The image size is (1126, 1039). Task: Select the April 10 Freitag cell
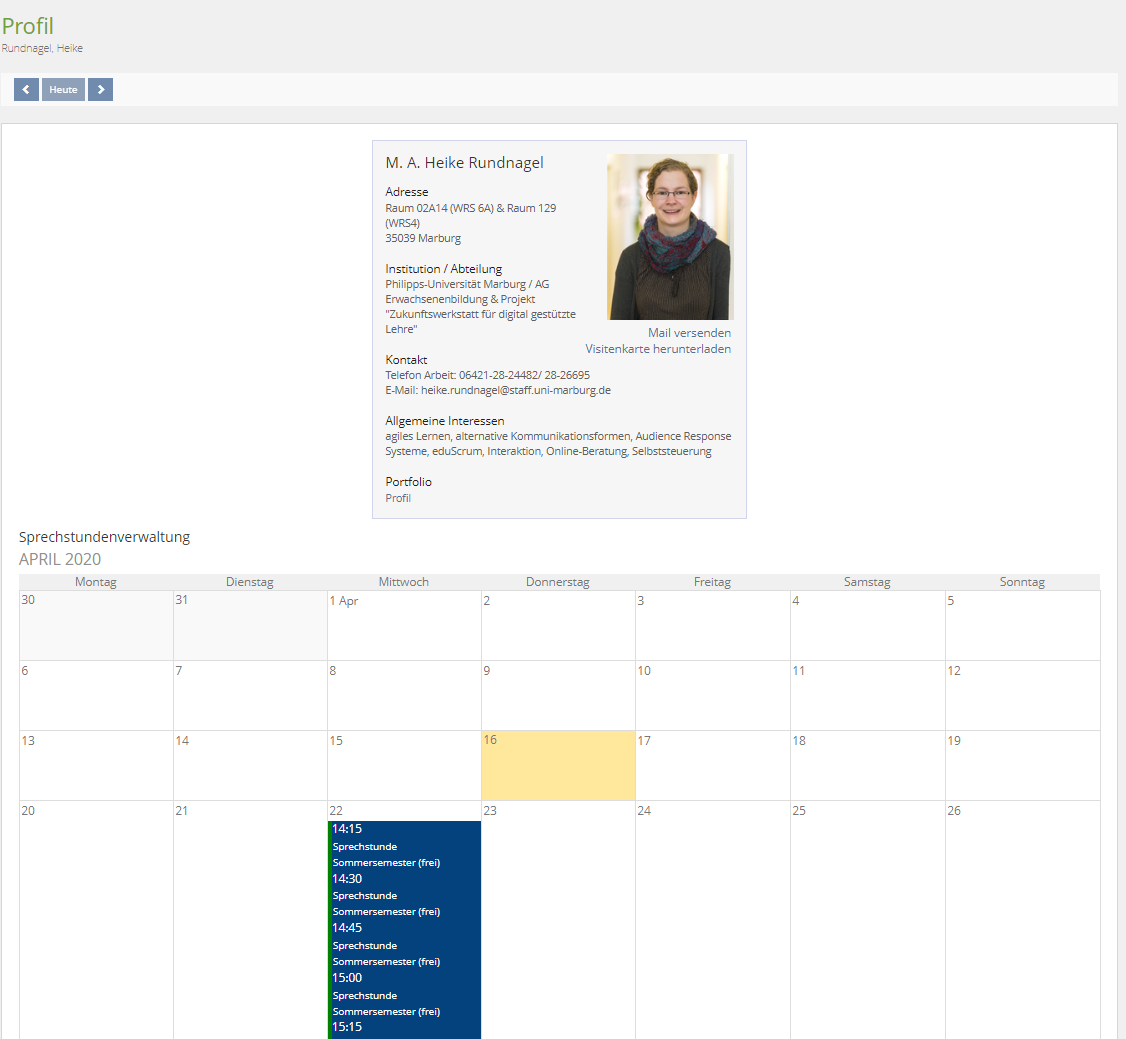(x=711, y=695)
